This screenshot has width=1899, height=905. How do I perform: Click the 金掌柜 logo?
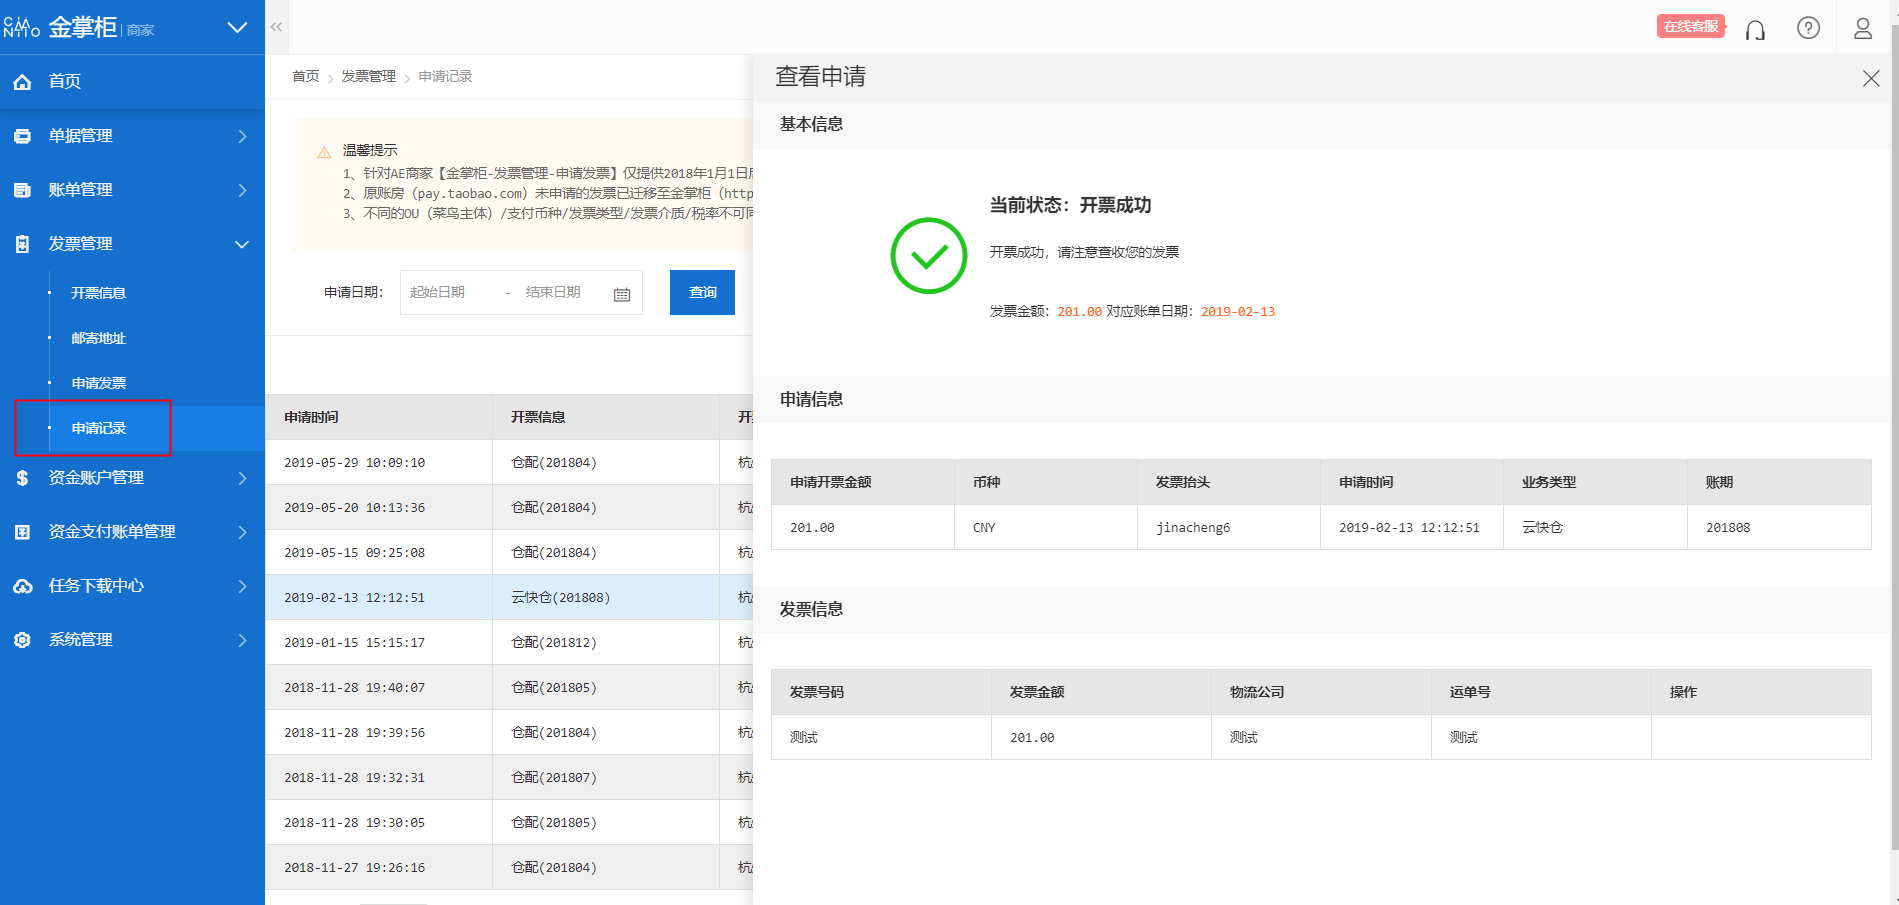[79, 27]
